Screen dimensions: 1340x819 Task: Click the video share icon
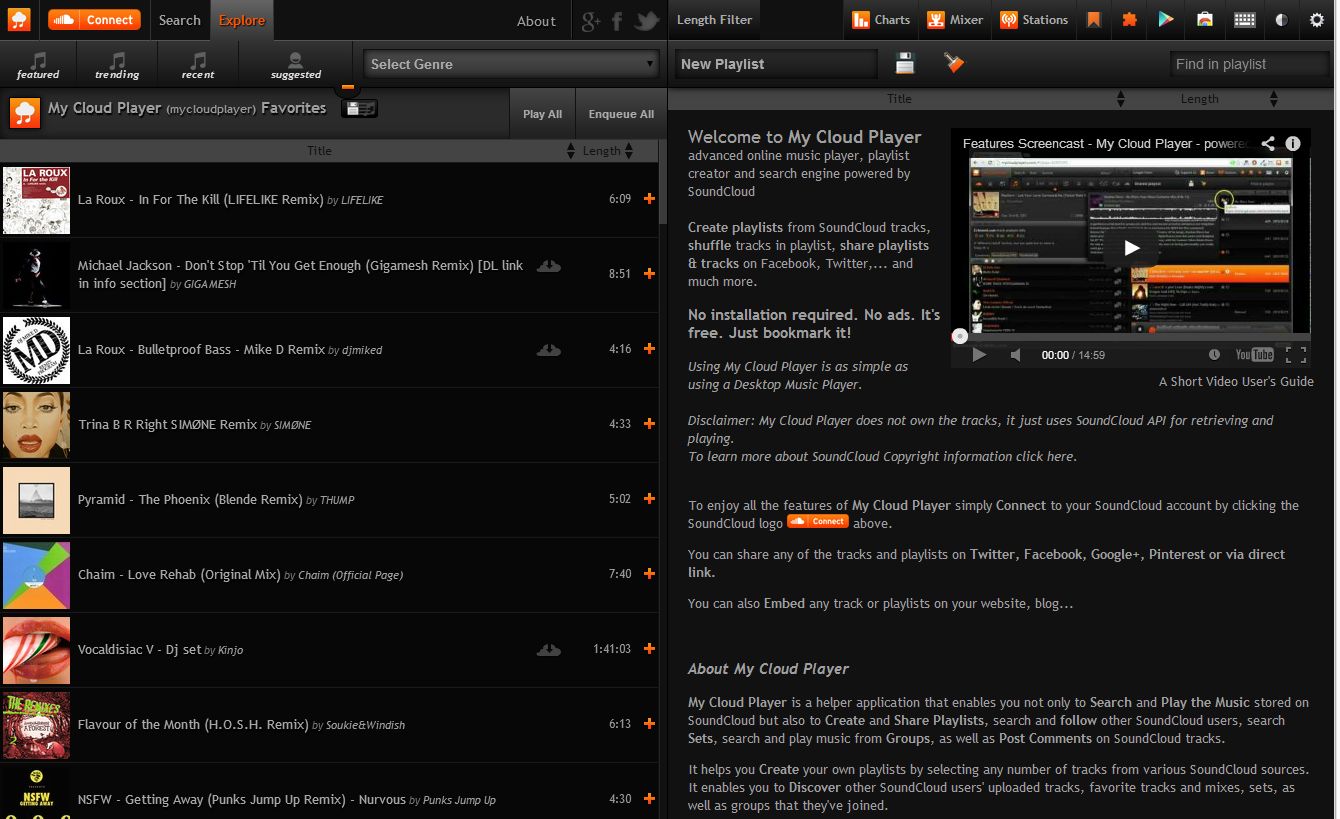point(1268,143)
